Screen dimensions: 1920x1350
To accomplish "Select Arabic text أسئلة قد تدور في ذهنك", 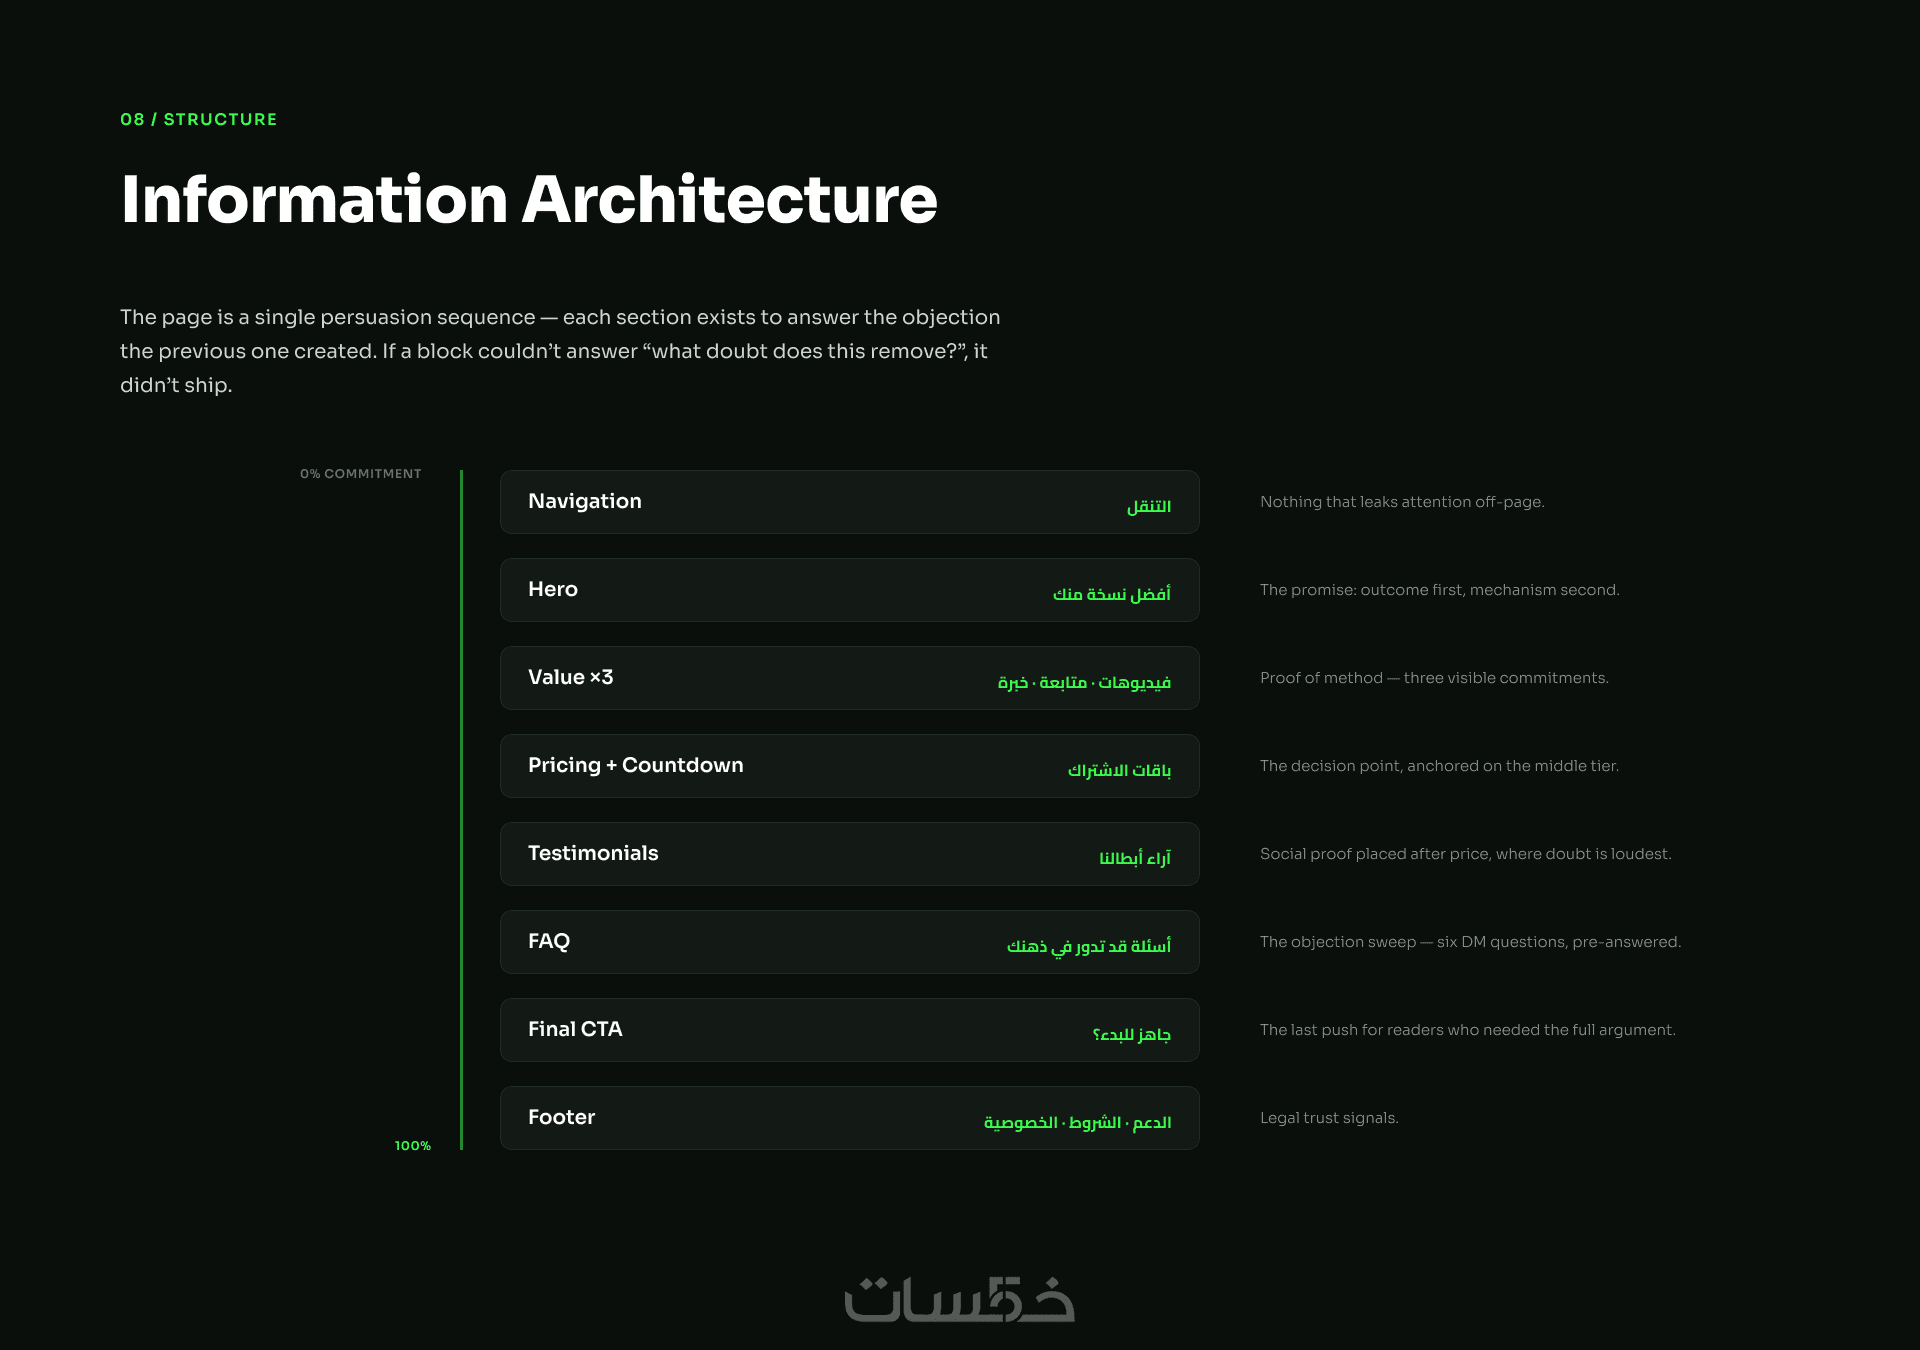I will pos(1089,946).
